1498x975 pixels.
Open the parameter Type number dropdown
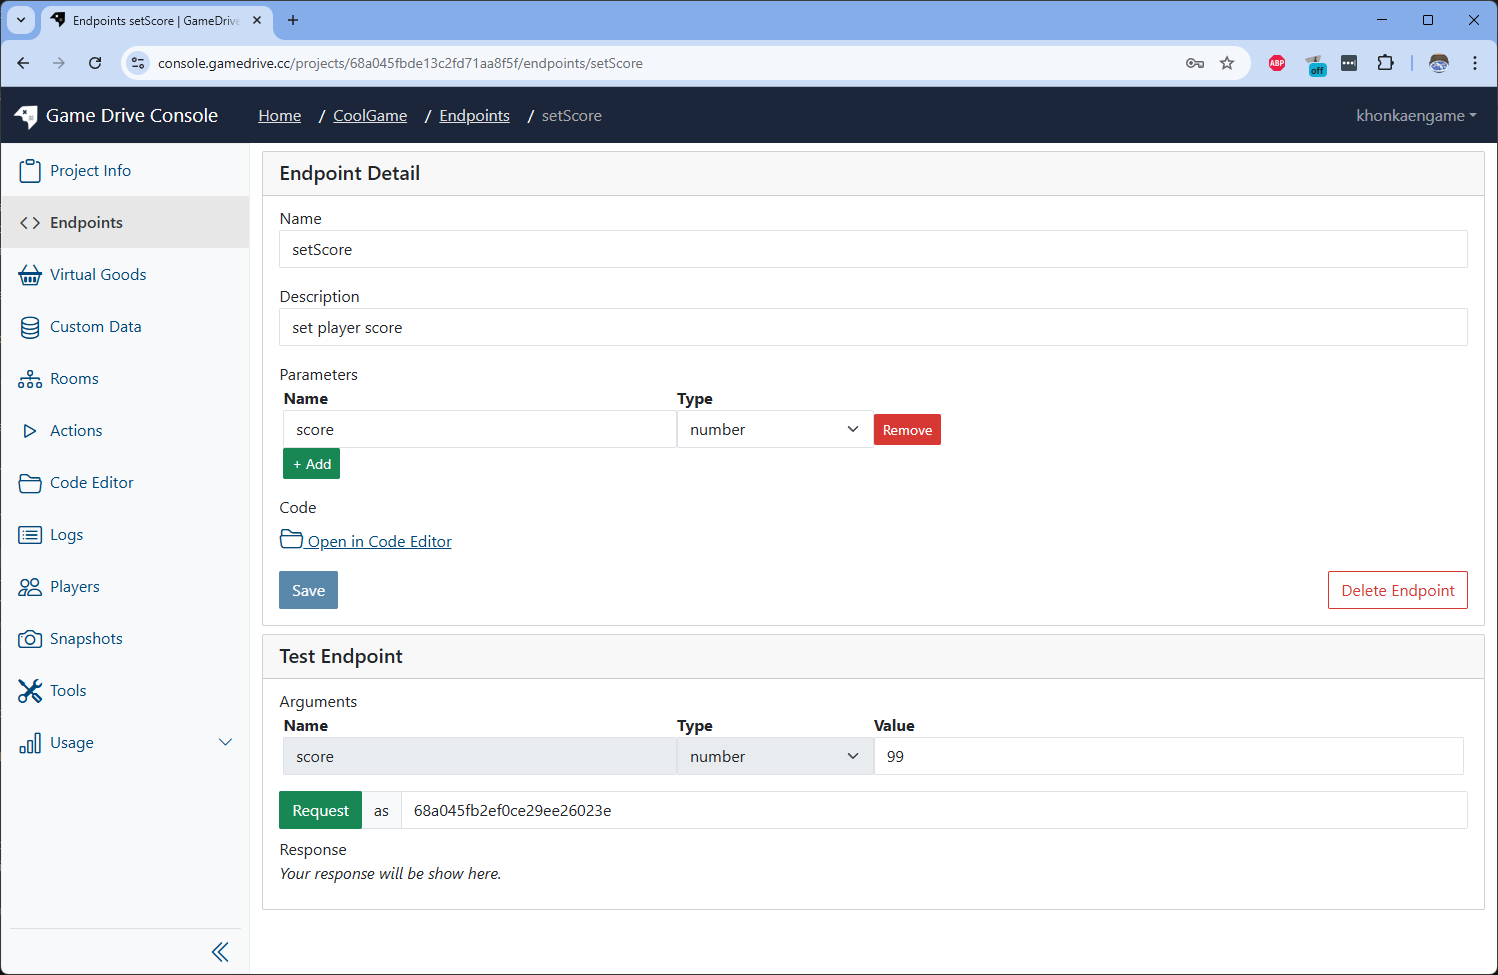(774, 430)
